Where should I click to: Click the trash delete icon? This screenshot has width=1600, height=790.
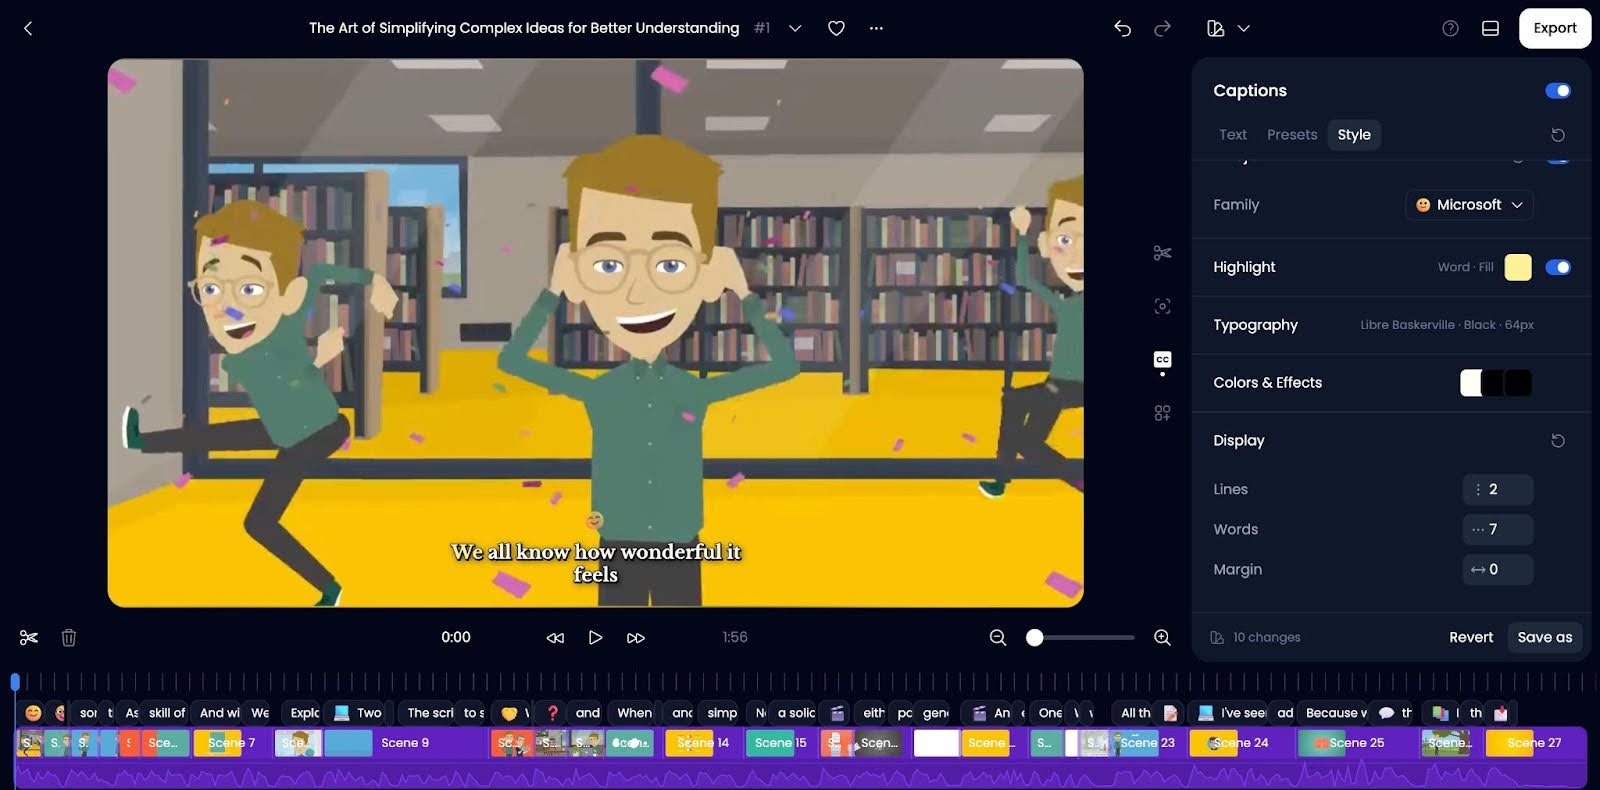click(69, 637)
